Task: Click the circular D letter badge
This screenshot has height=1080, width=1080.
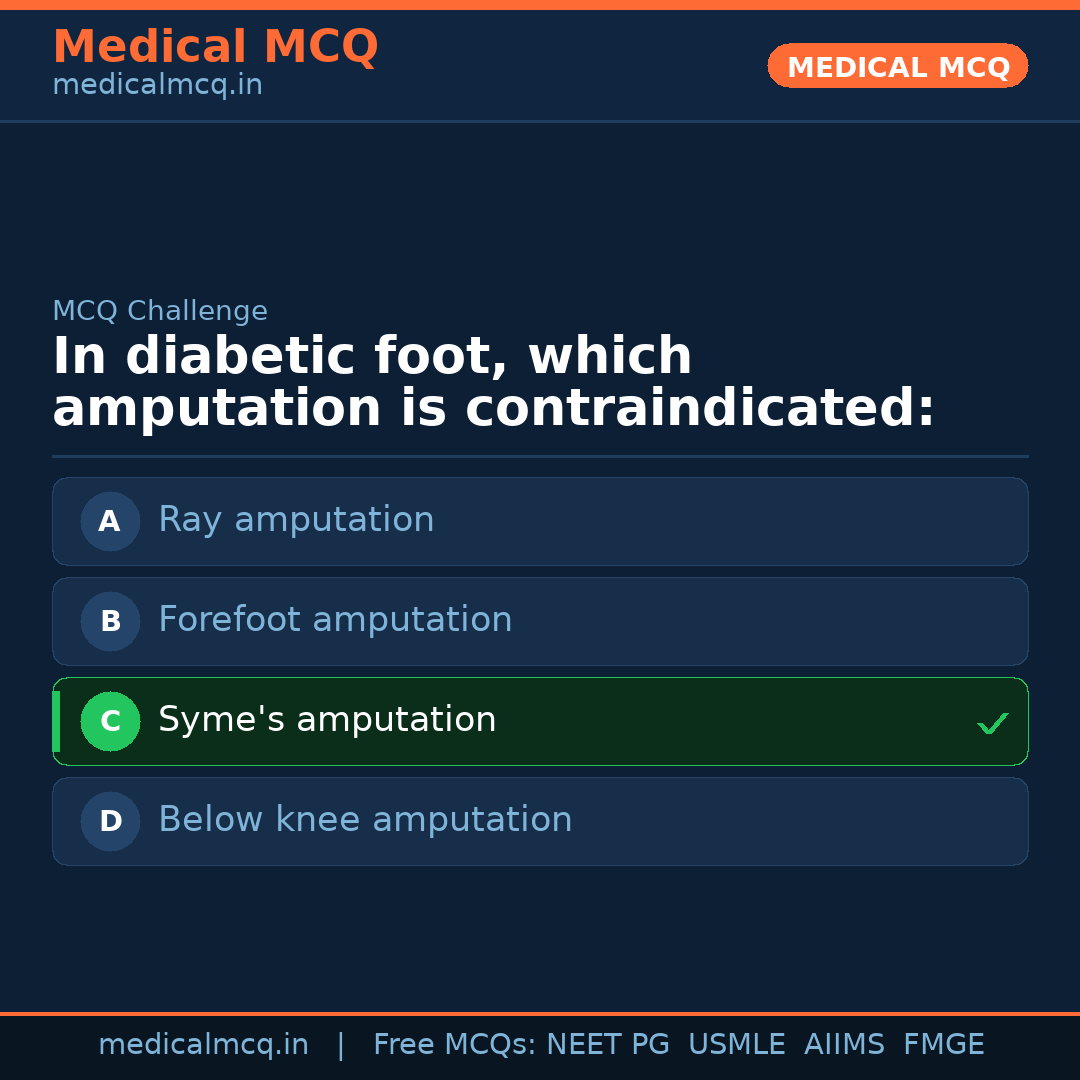Action: coord(110,821)
